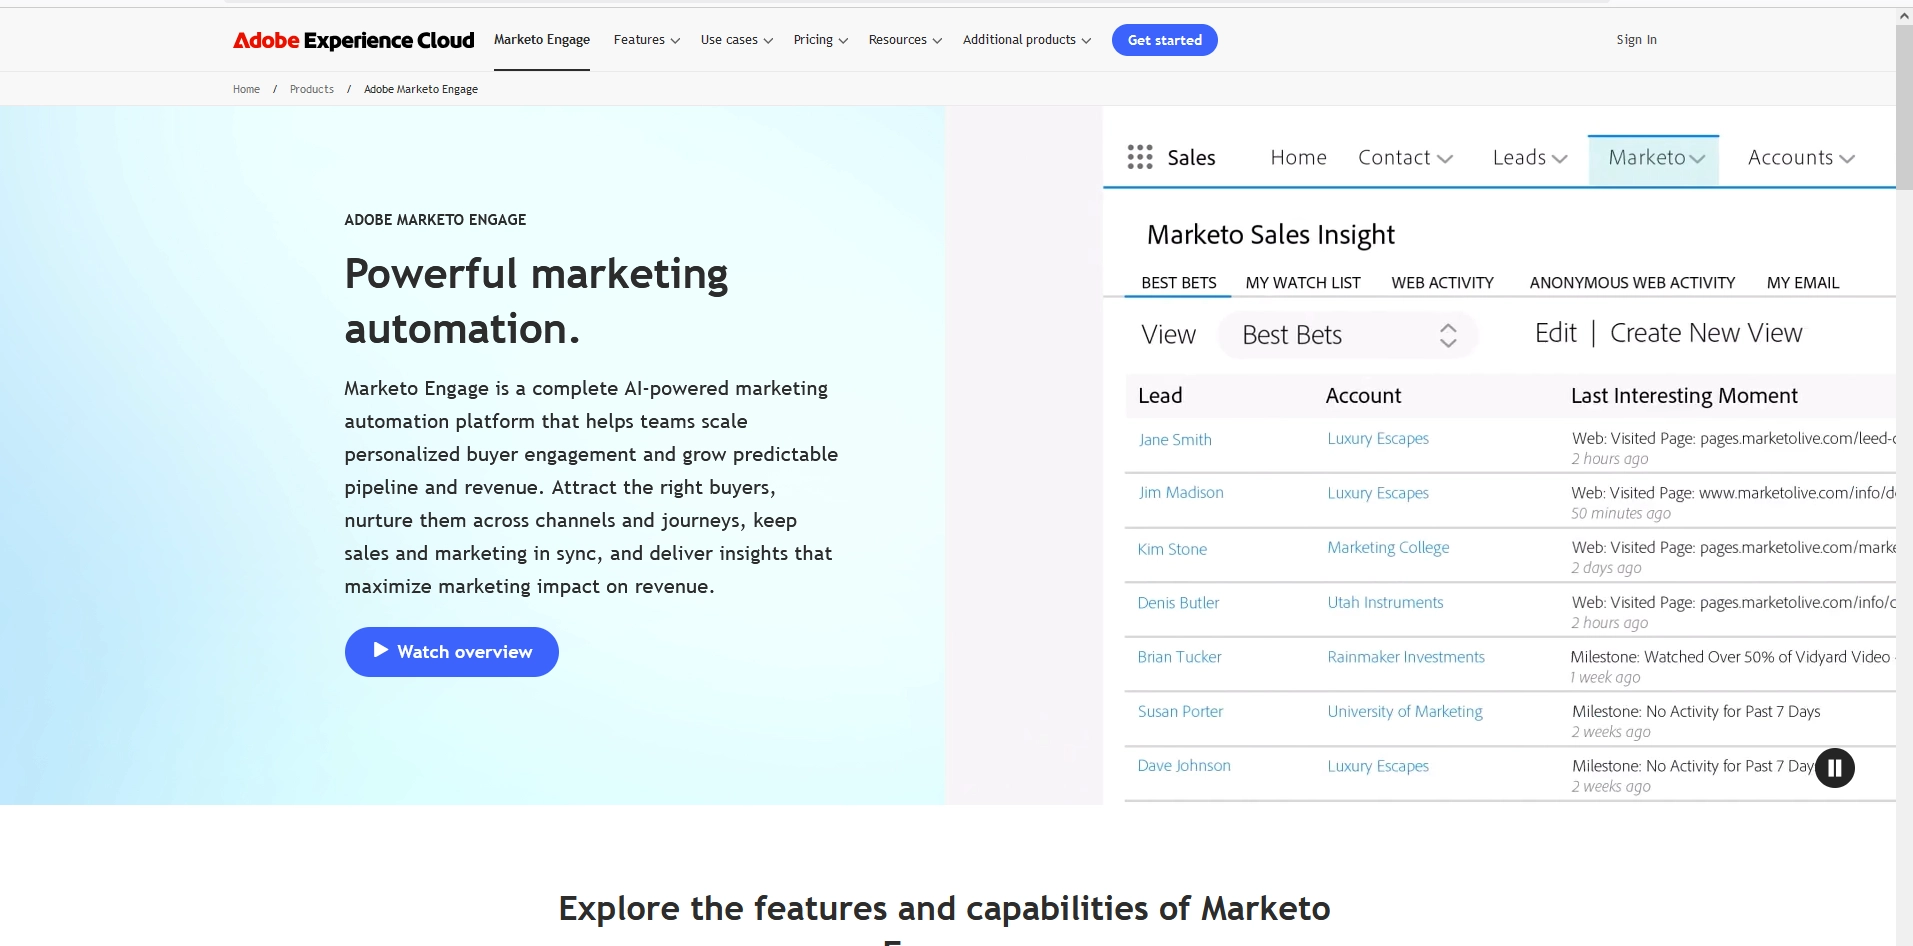The image size is (1913, 946).
Task: Open Rainmaker Investments account
Action: point(1406,657)
